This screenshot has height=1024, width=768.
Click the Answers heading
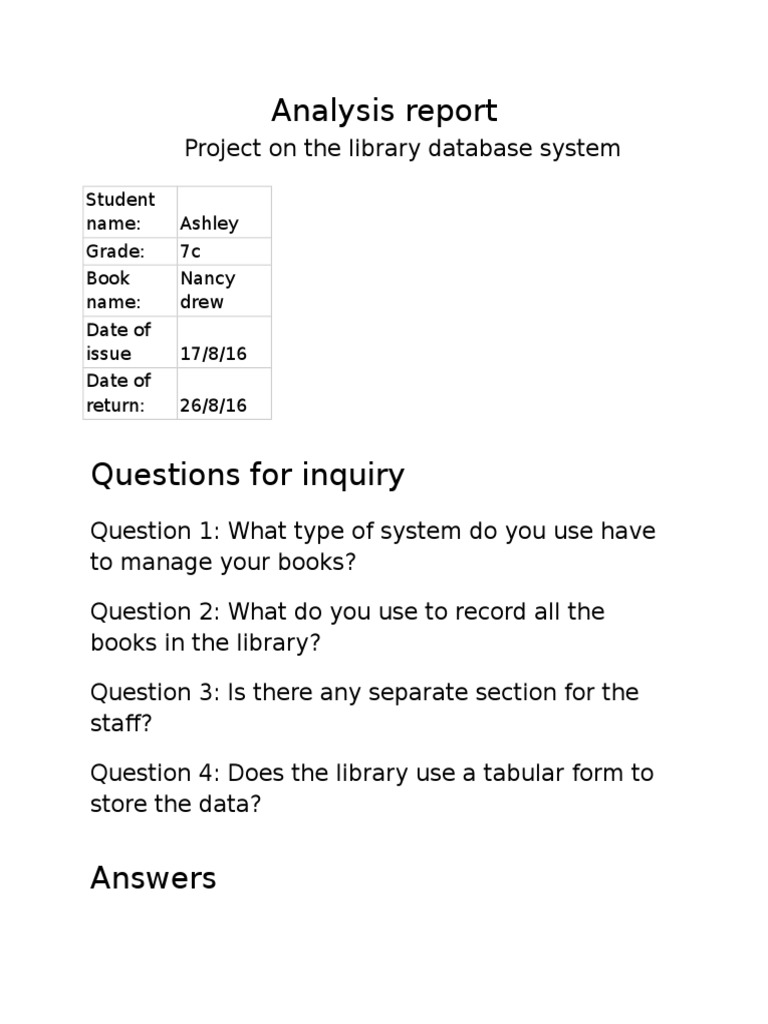tap(153, 878)
